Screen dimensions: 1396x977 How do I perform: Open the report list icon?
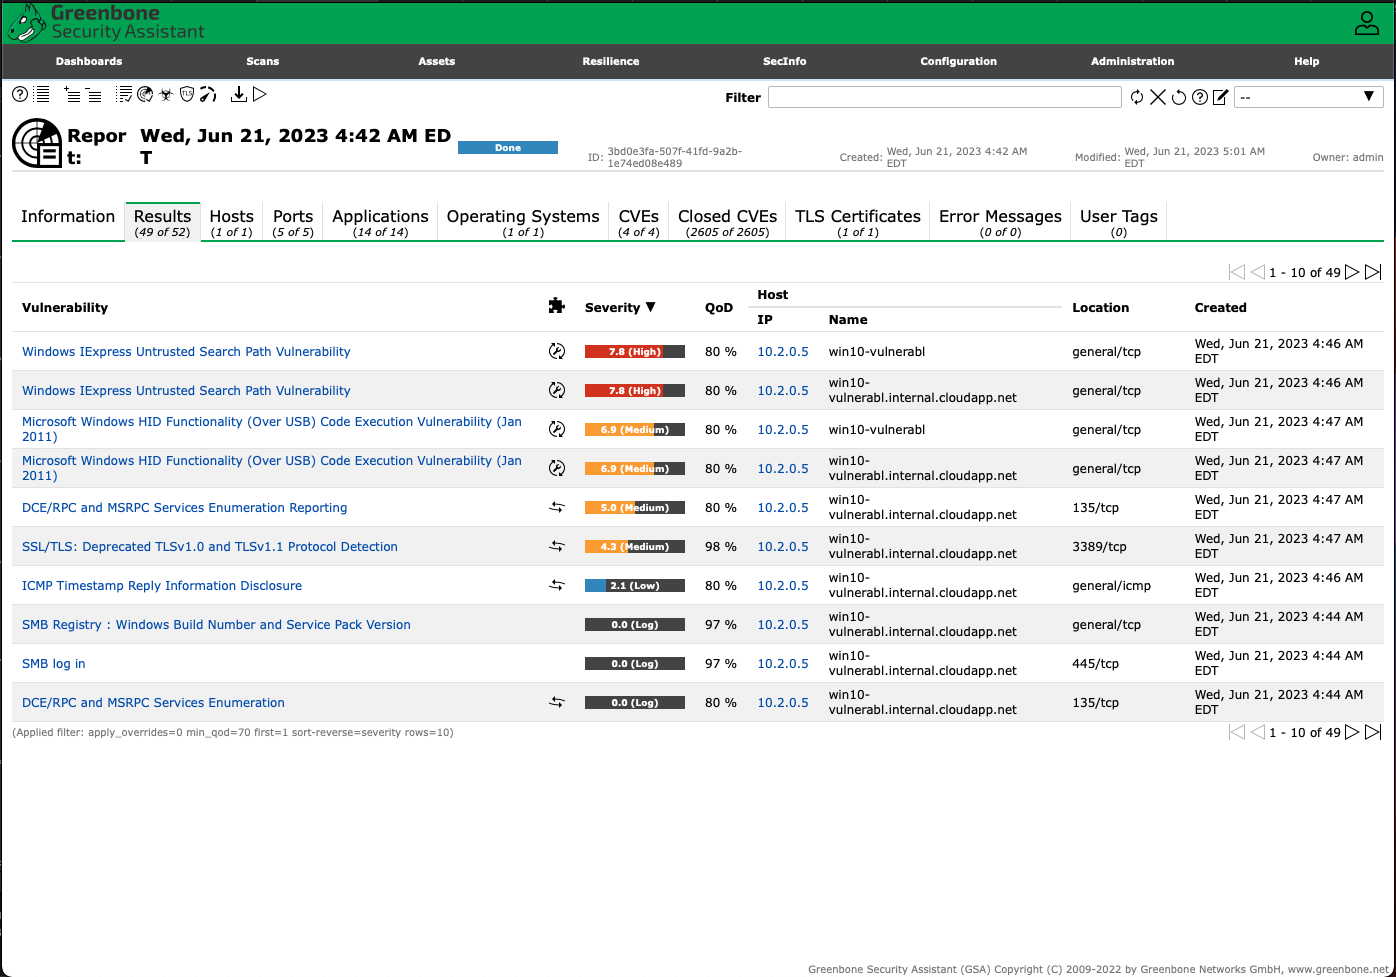point(42,95)
